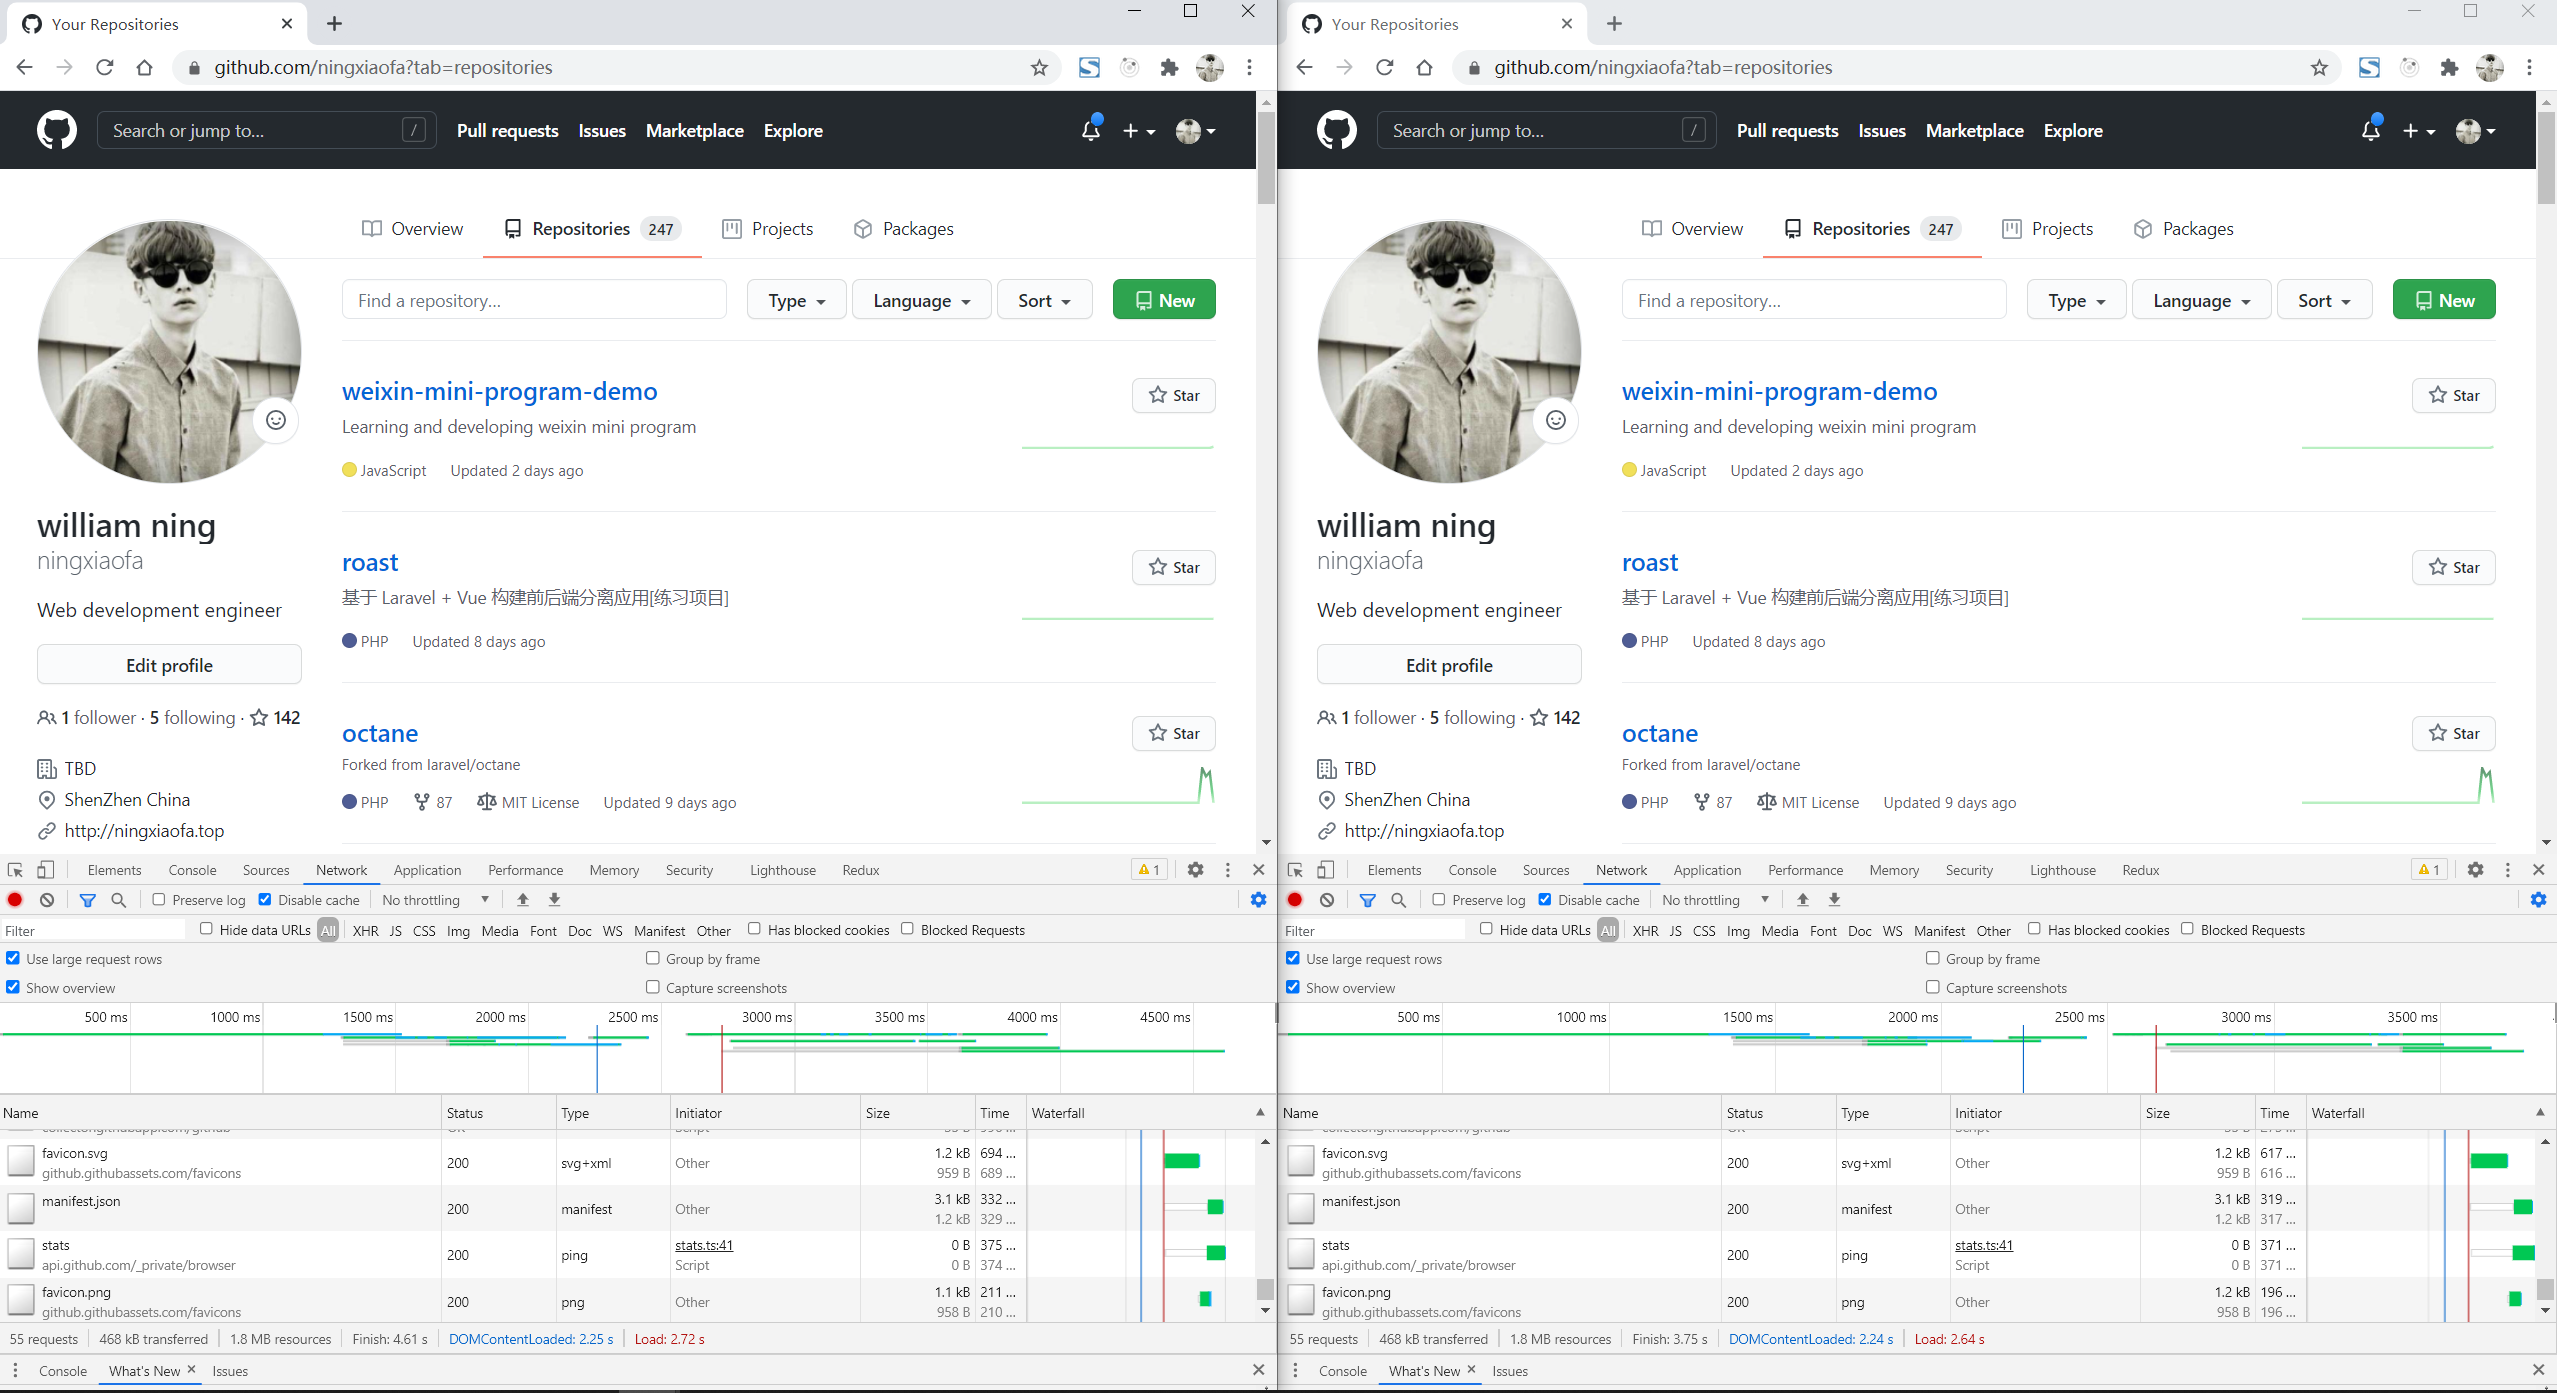Screen dimensions: 2557x1393
Task: Select inspect element tool in left DevTools
Action: tap(15, 870)
